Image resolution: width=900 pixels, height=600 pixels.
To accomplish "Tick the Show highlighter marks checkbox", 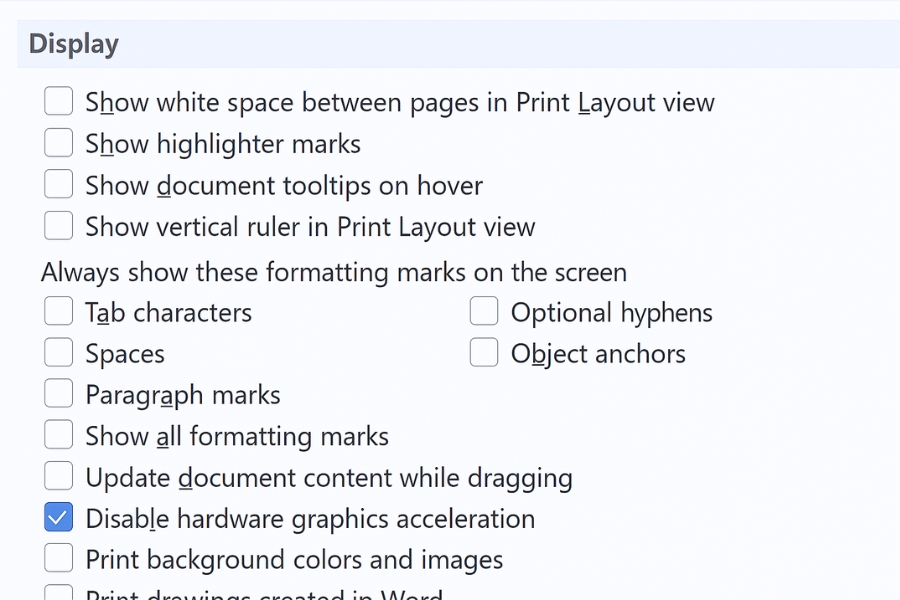I will [x=59, y=144].
